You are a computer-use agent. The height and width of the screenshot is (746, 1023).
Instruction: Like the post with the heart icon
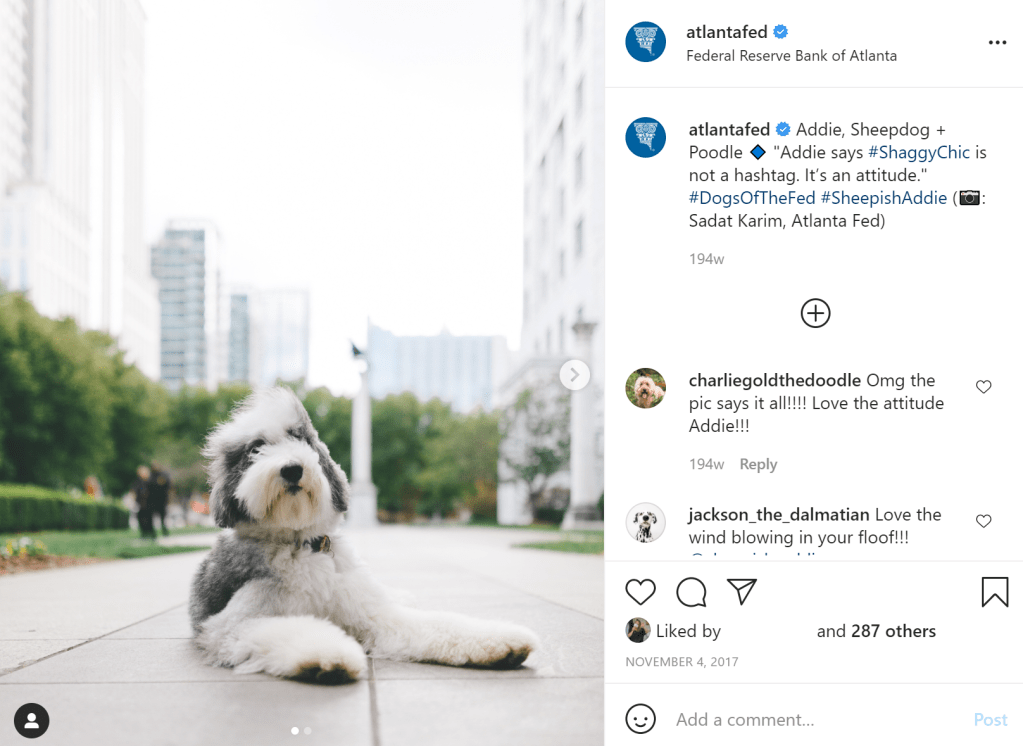click(x=640, y=592)
